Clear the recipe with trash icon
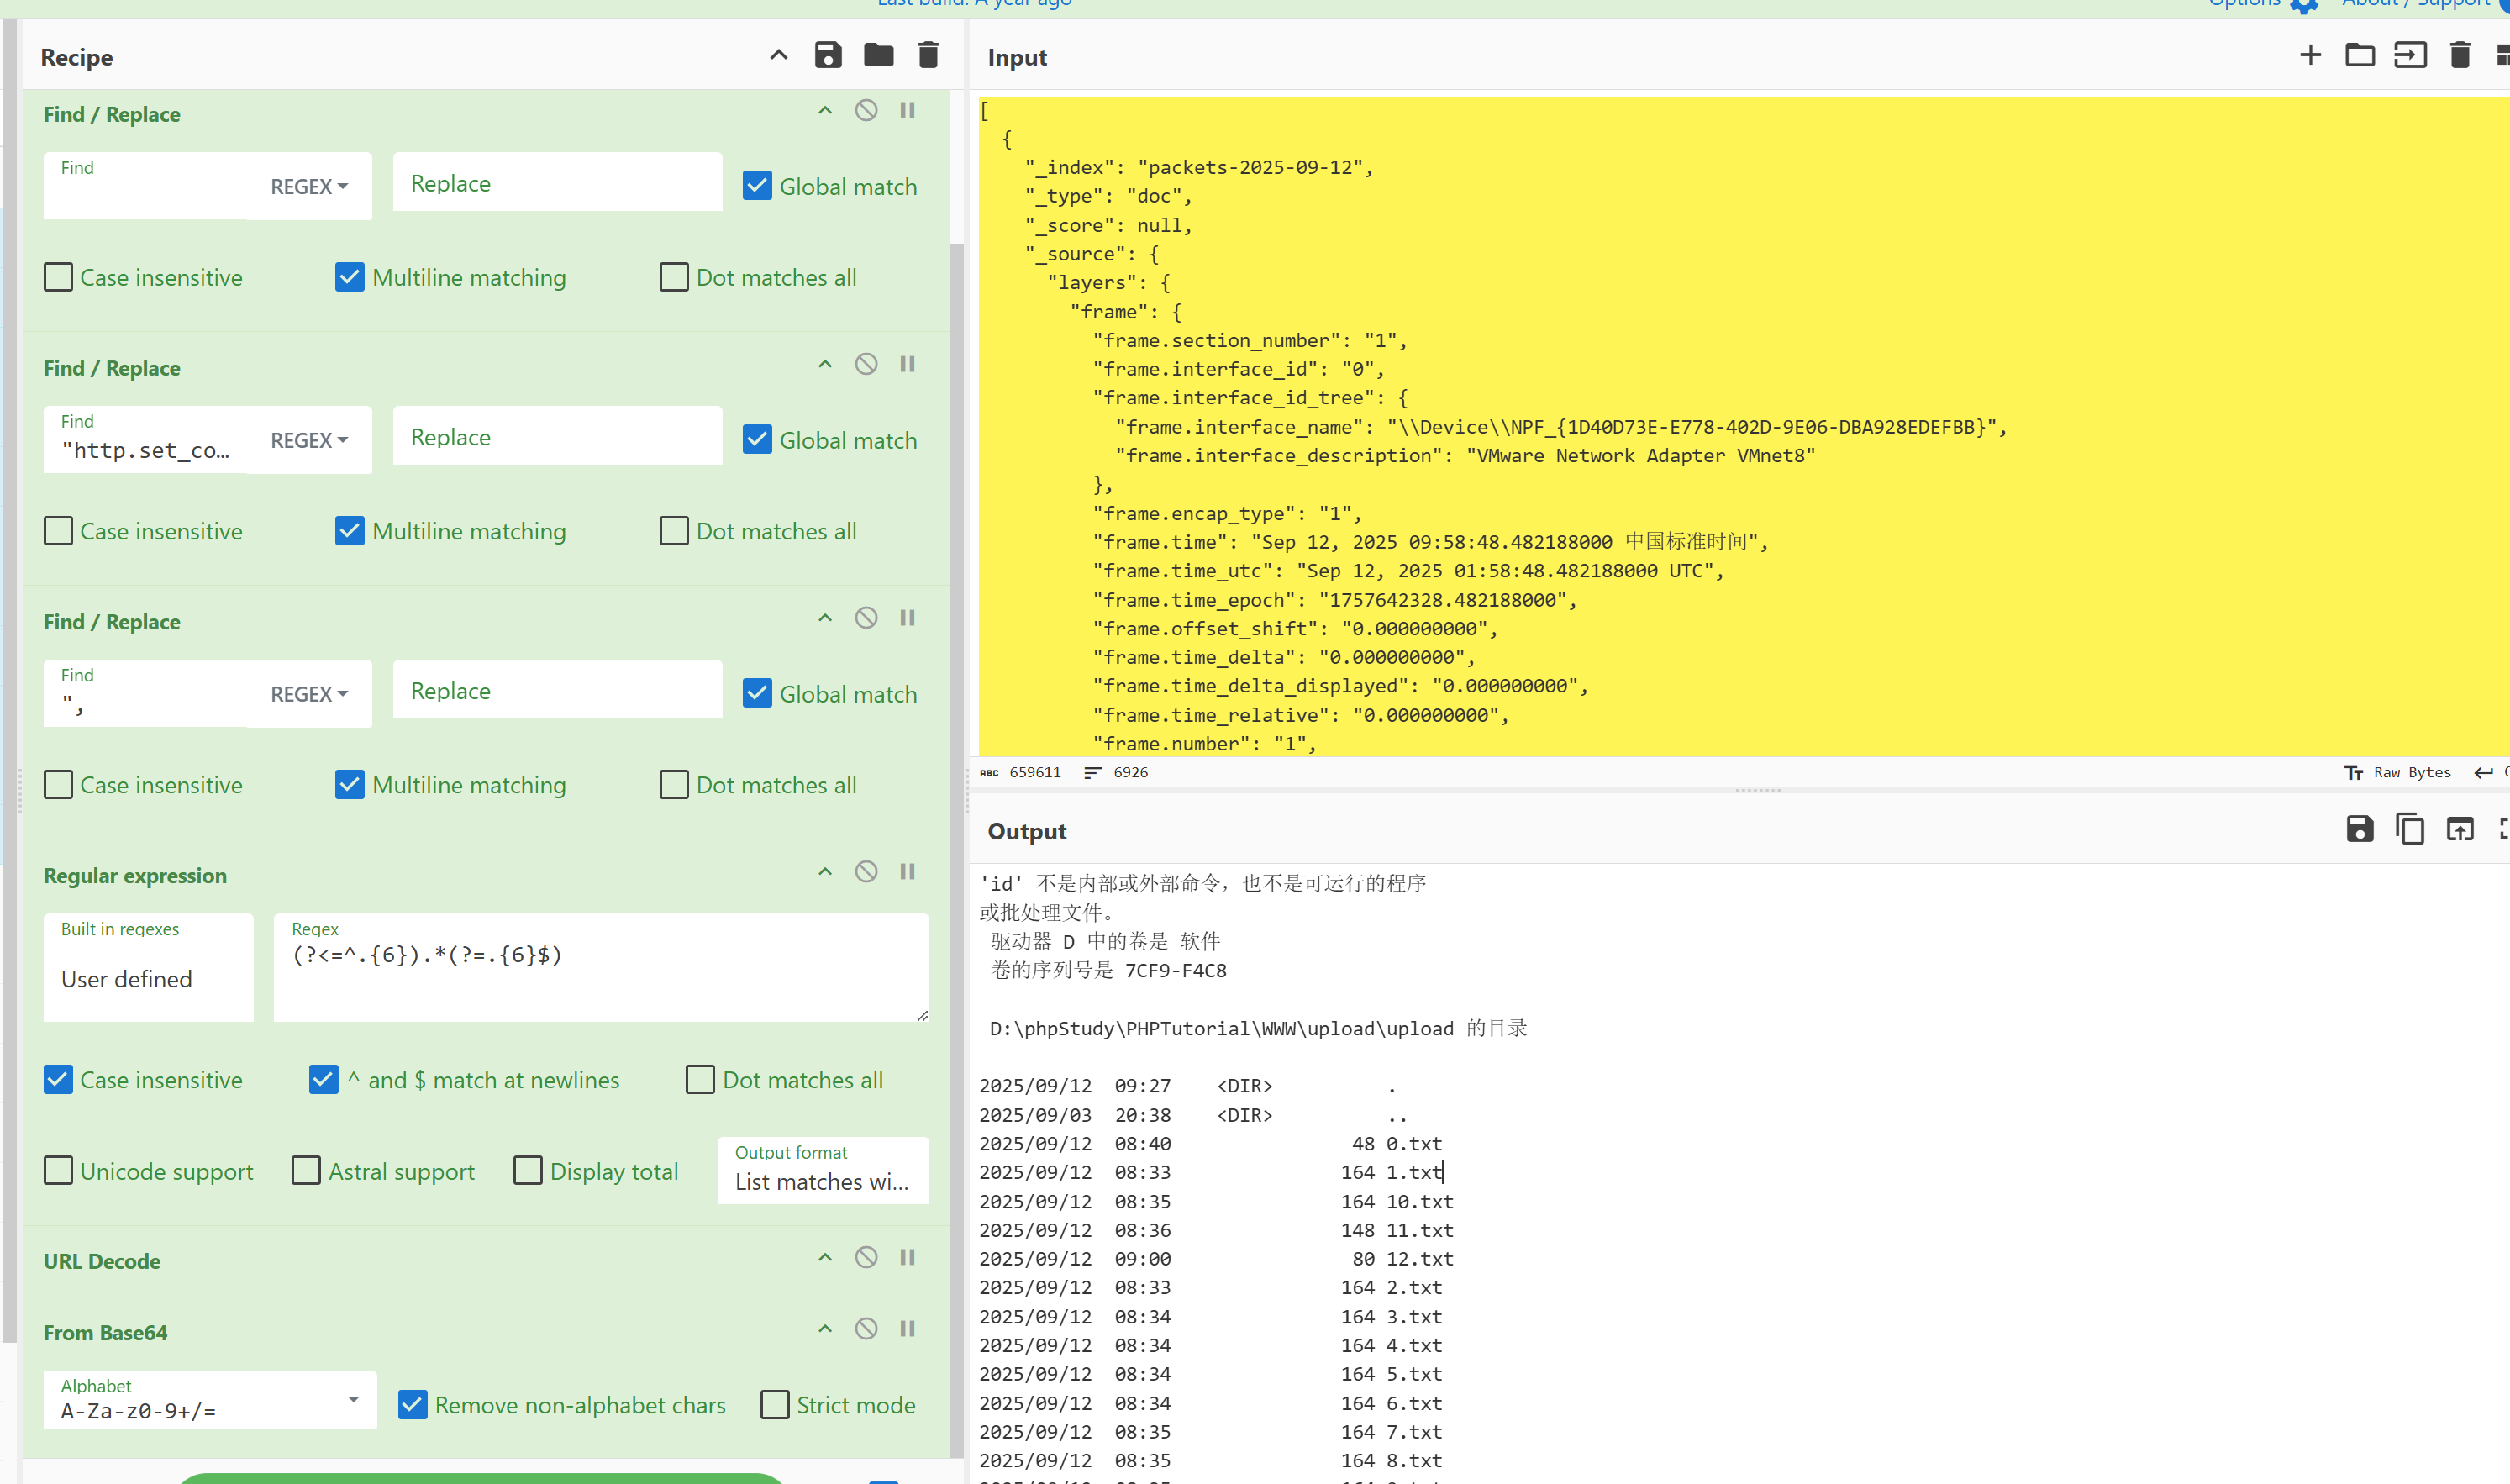The image size is (2510, 1484). [x=928, y=55]
